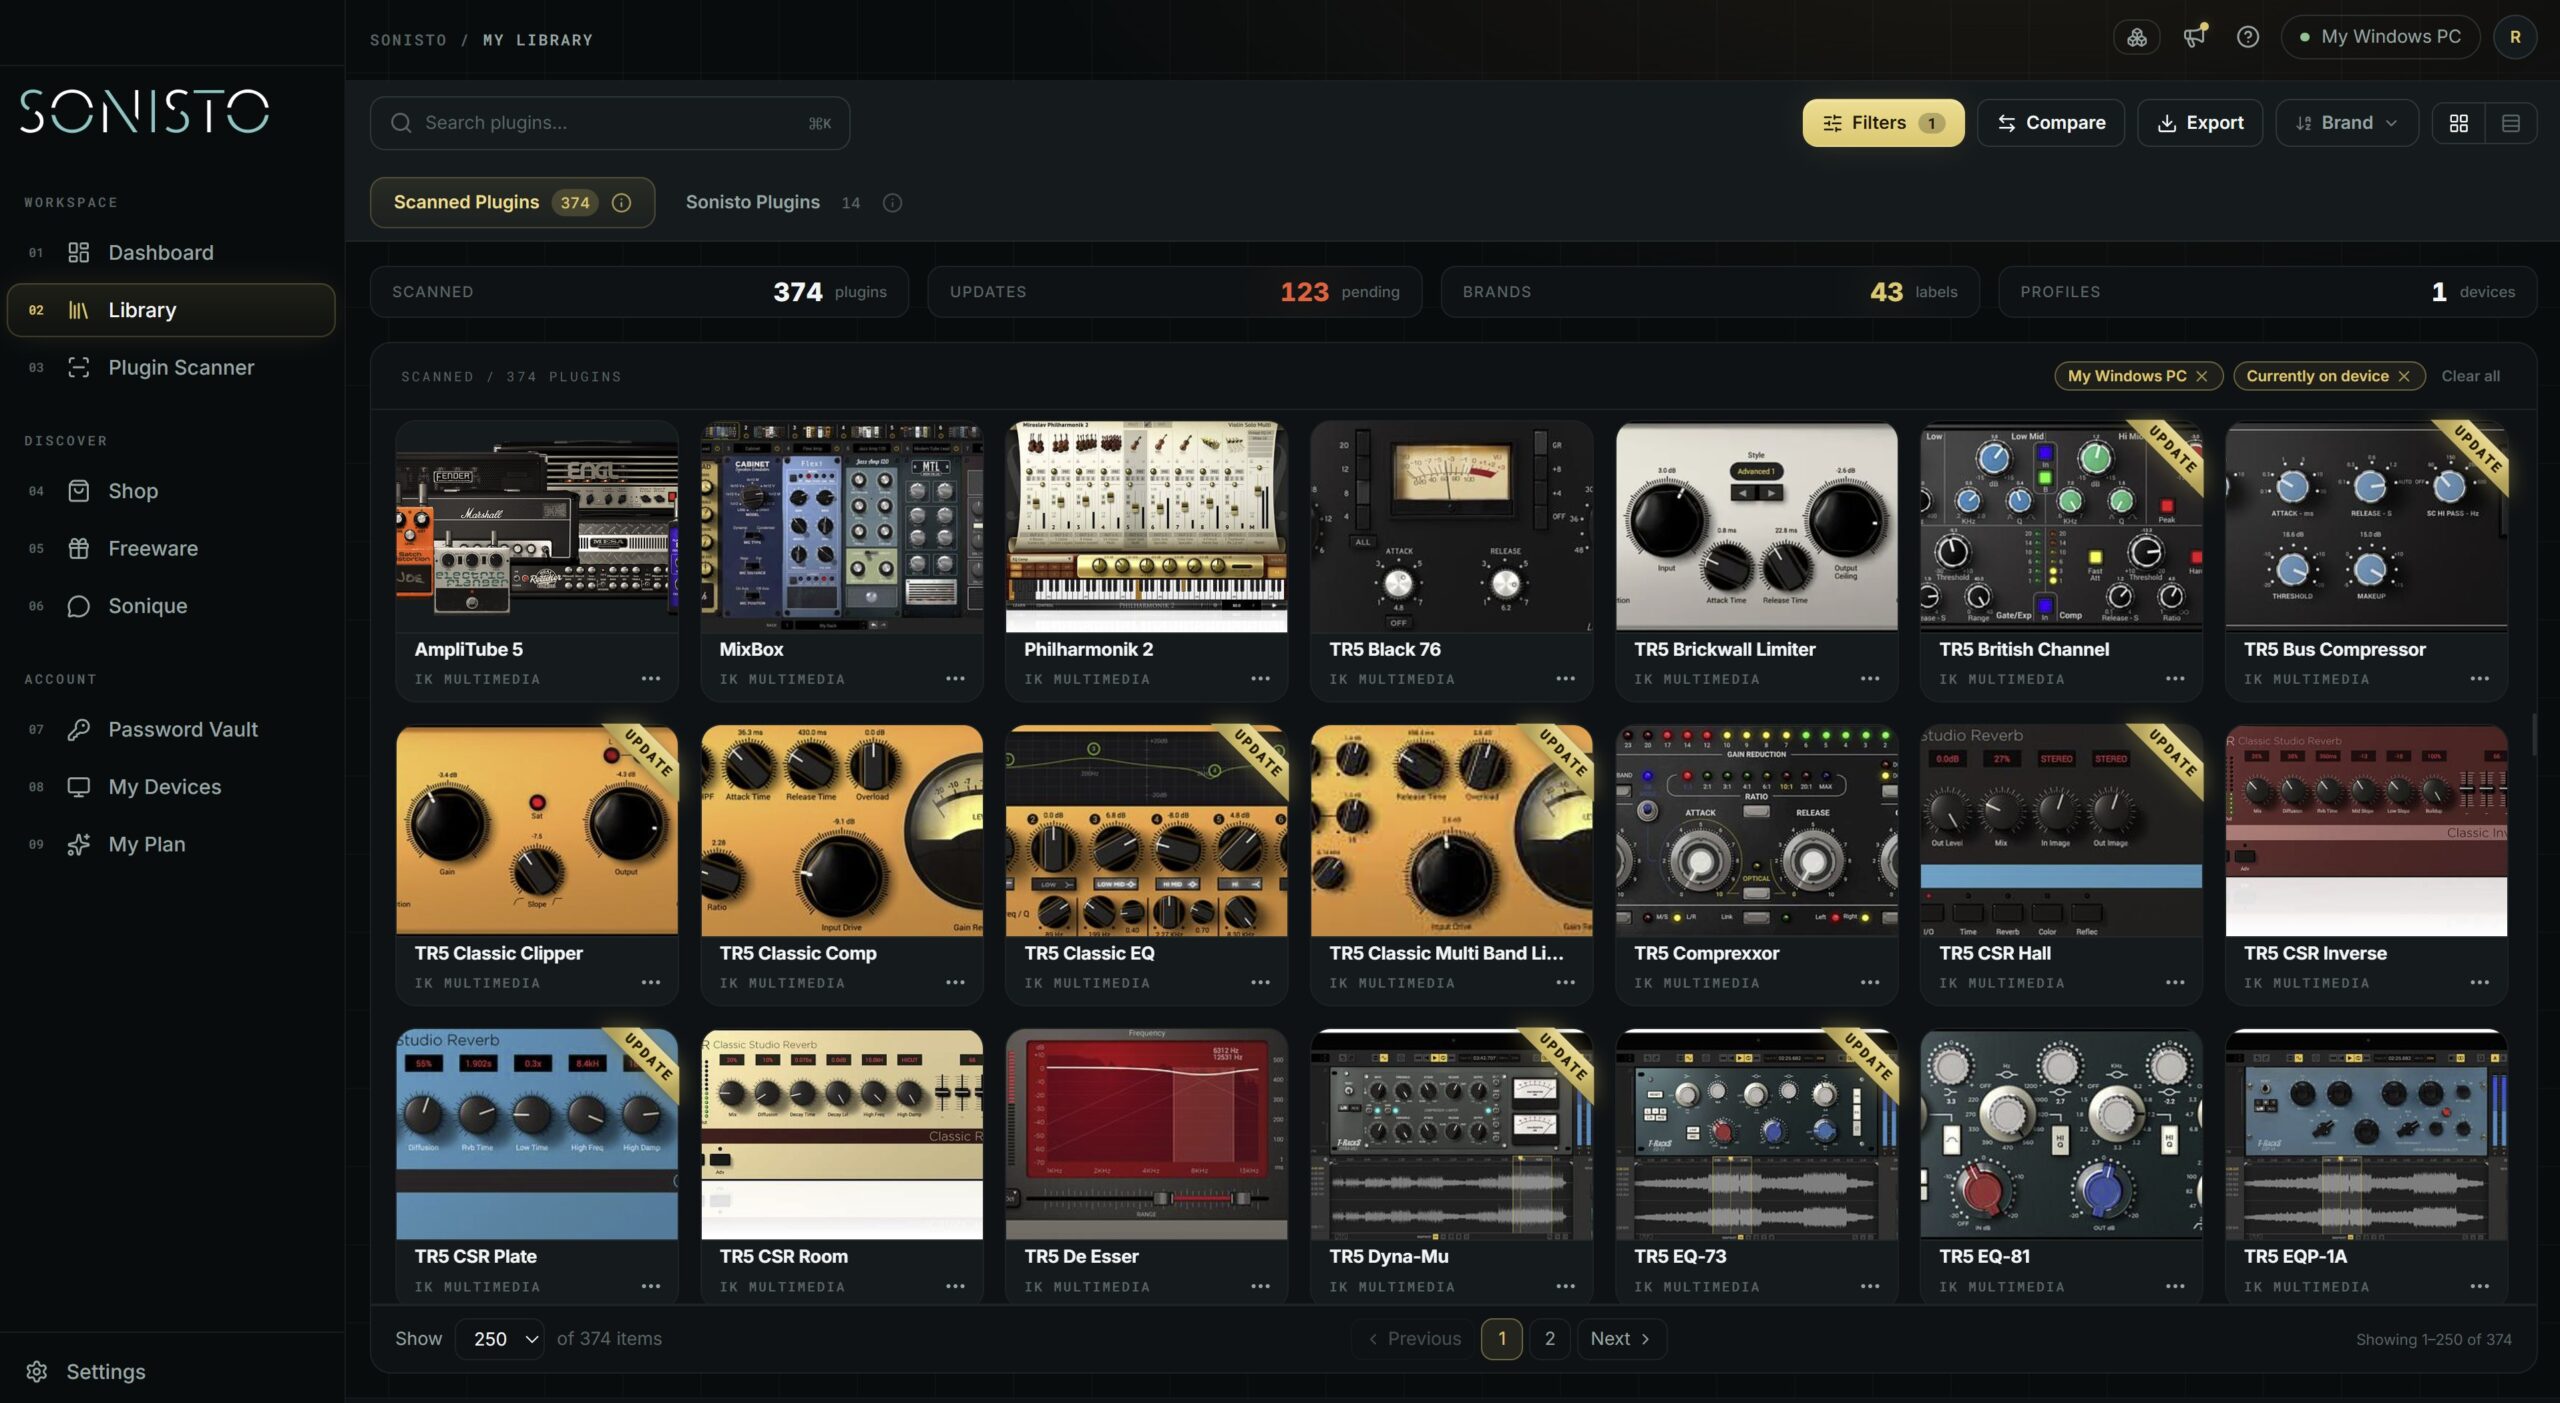Open the R user avatar menu

(2514, 37)
